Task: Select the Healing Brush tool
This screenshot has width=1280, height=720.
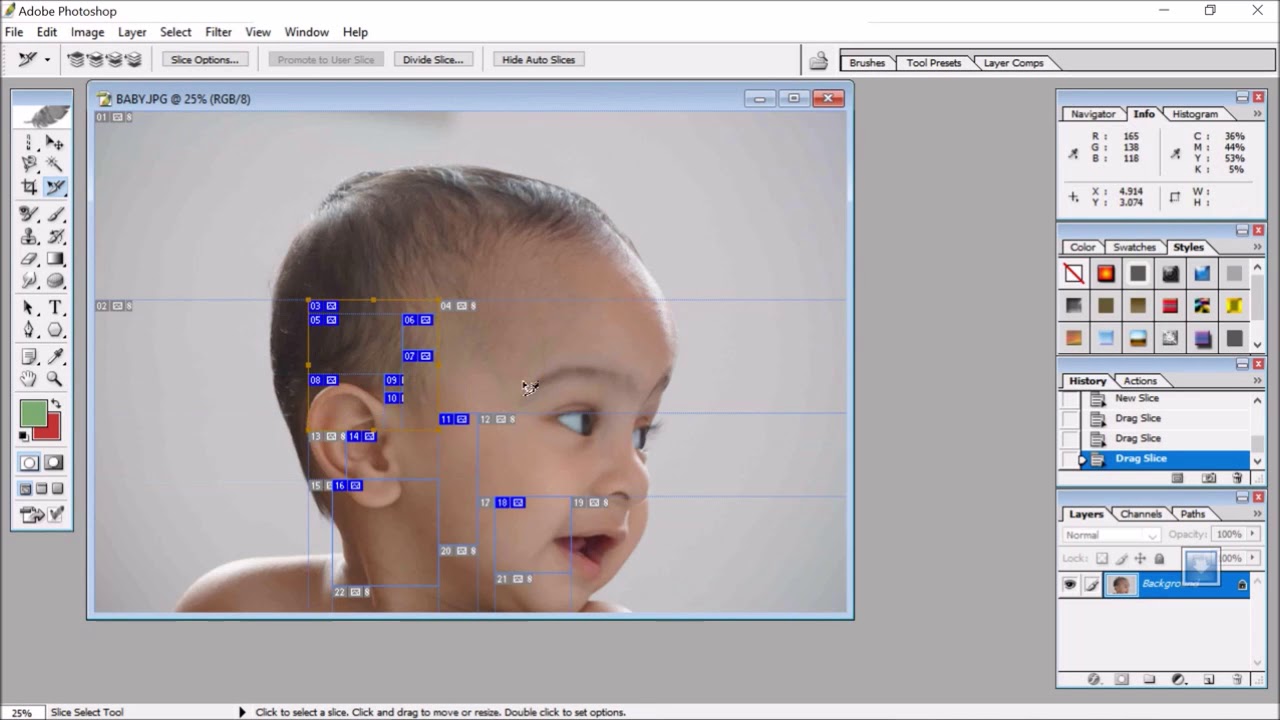Action: [x=29, y=215]
